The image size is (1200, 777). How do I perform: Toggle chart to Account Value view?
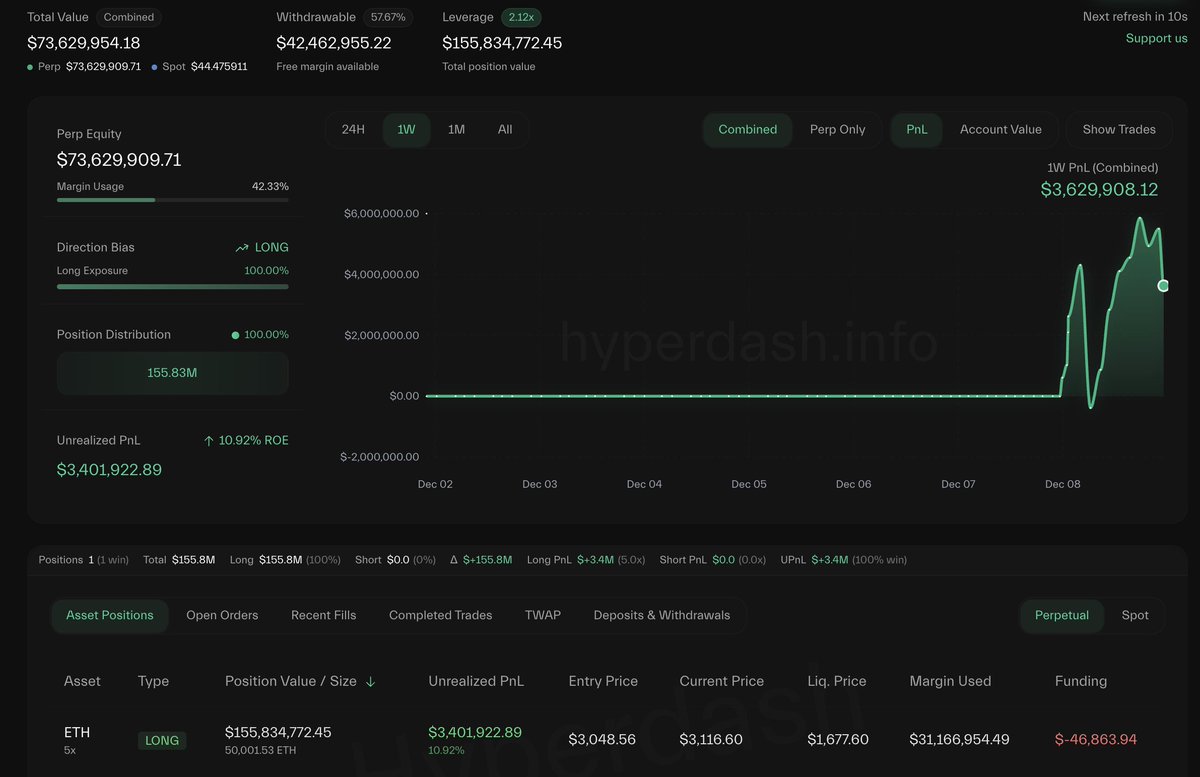[1000, 130]
